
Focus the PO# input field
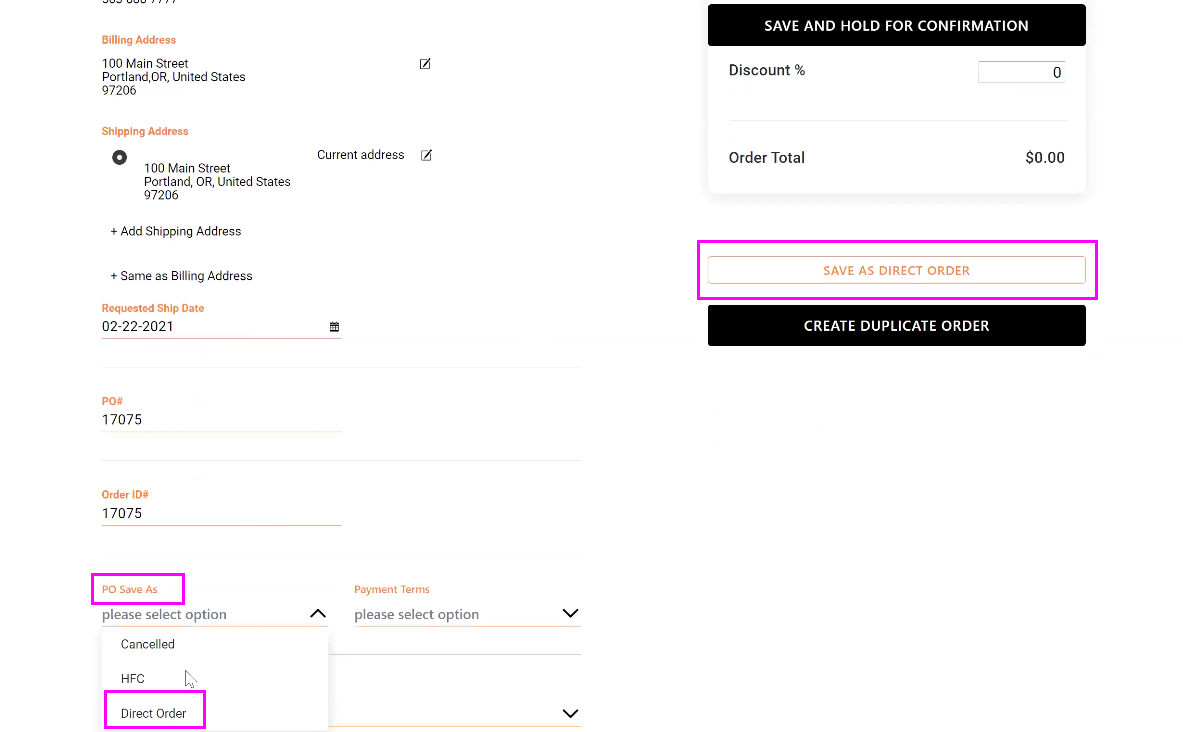220,420
